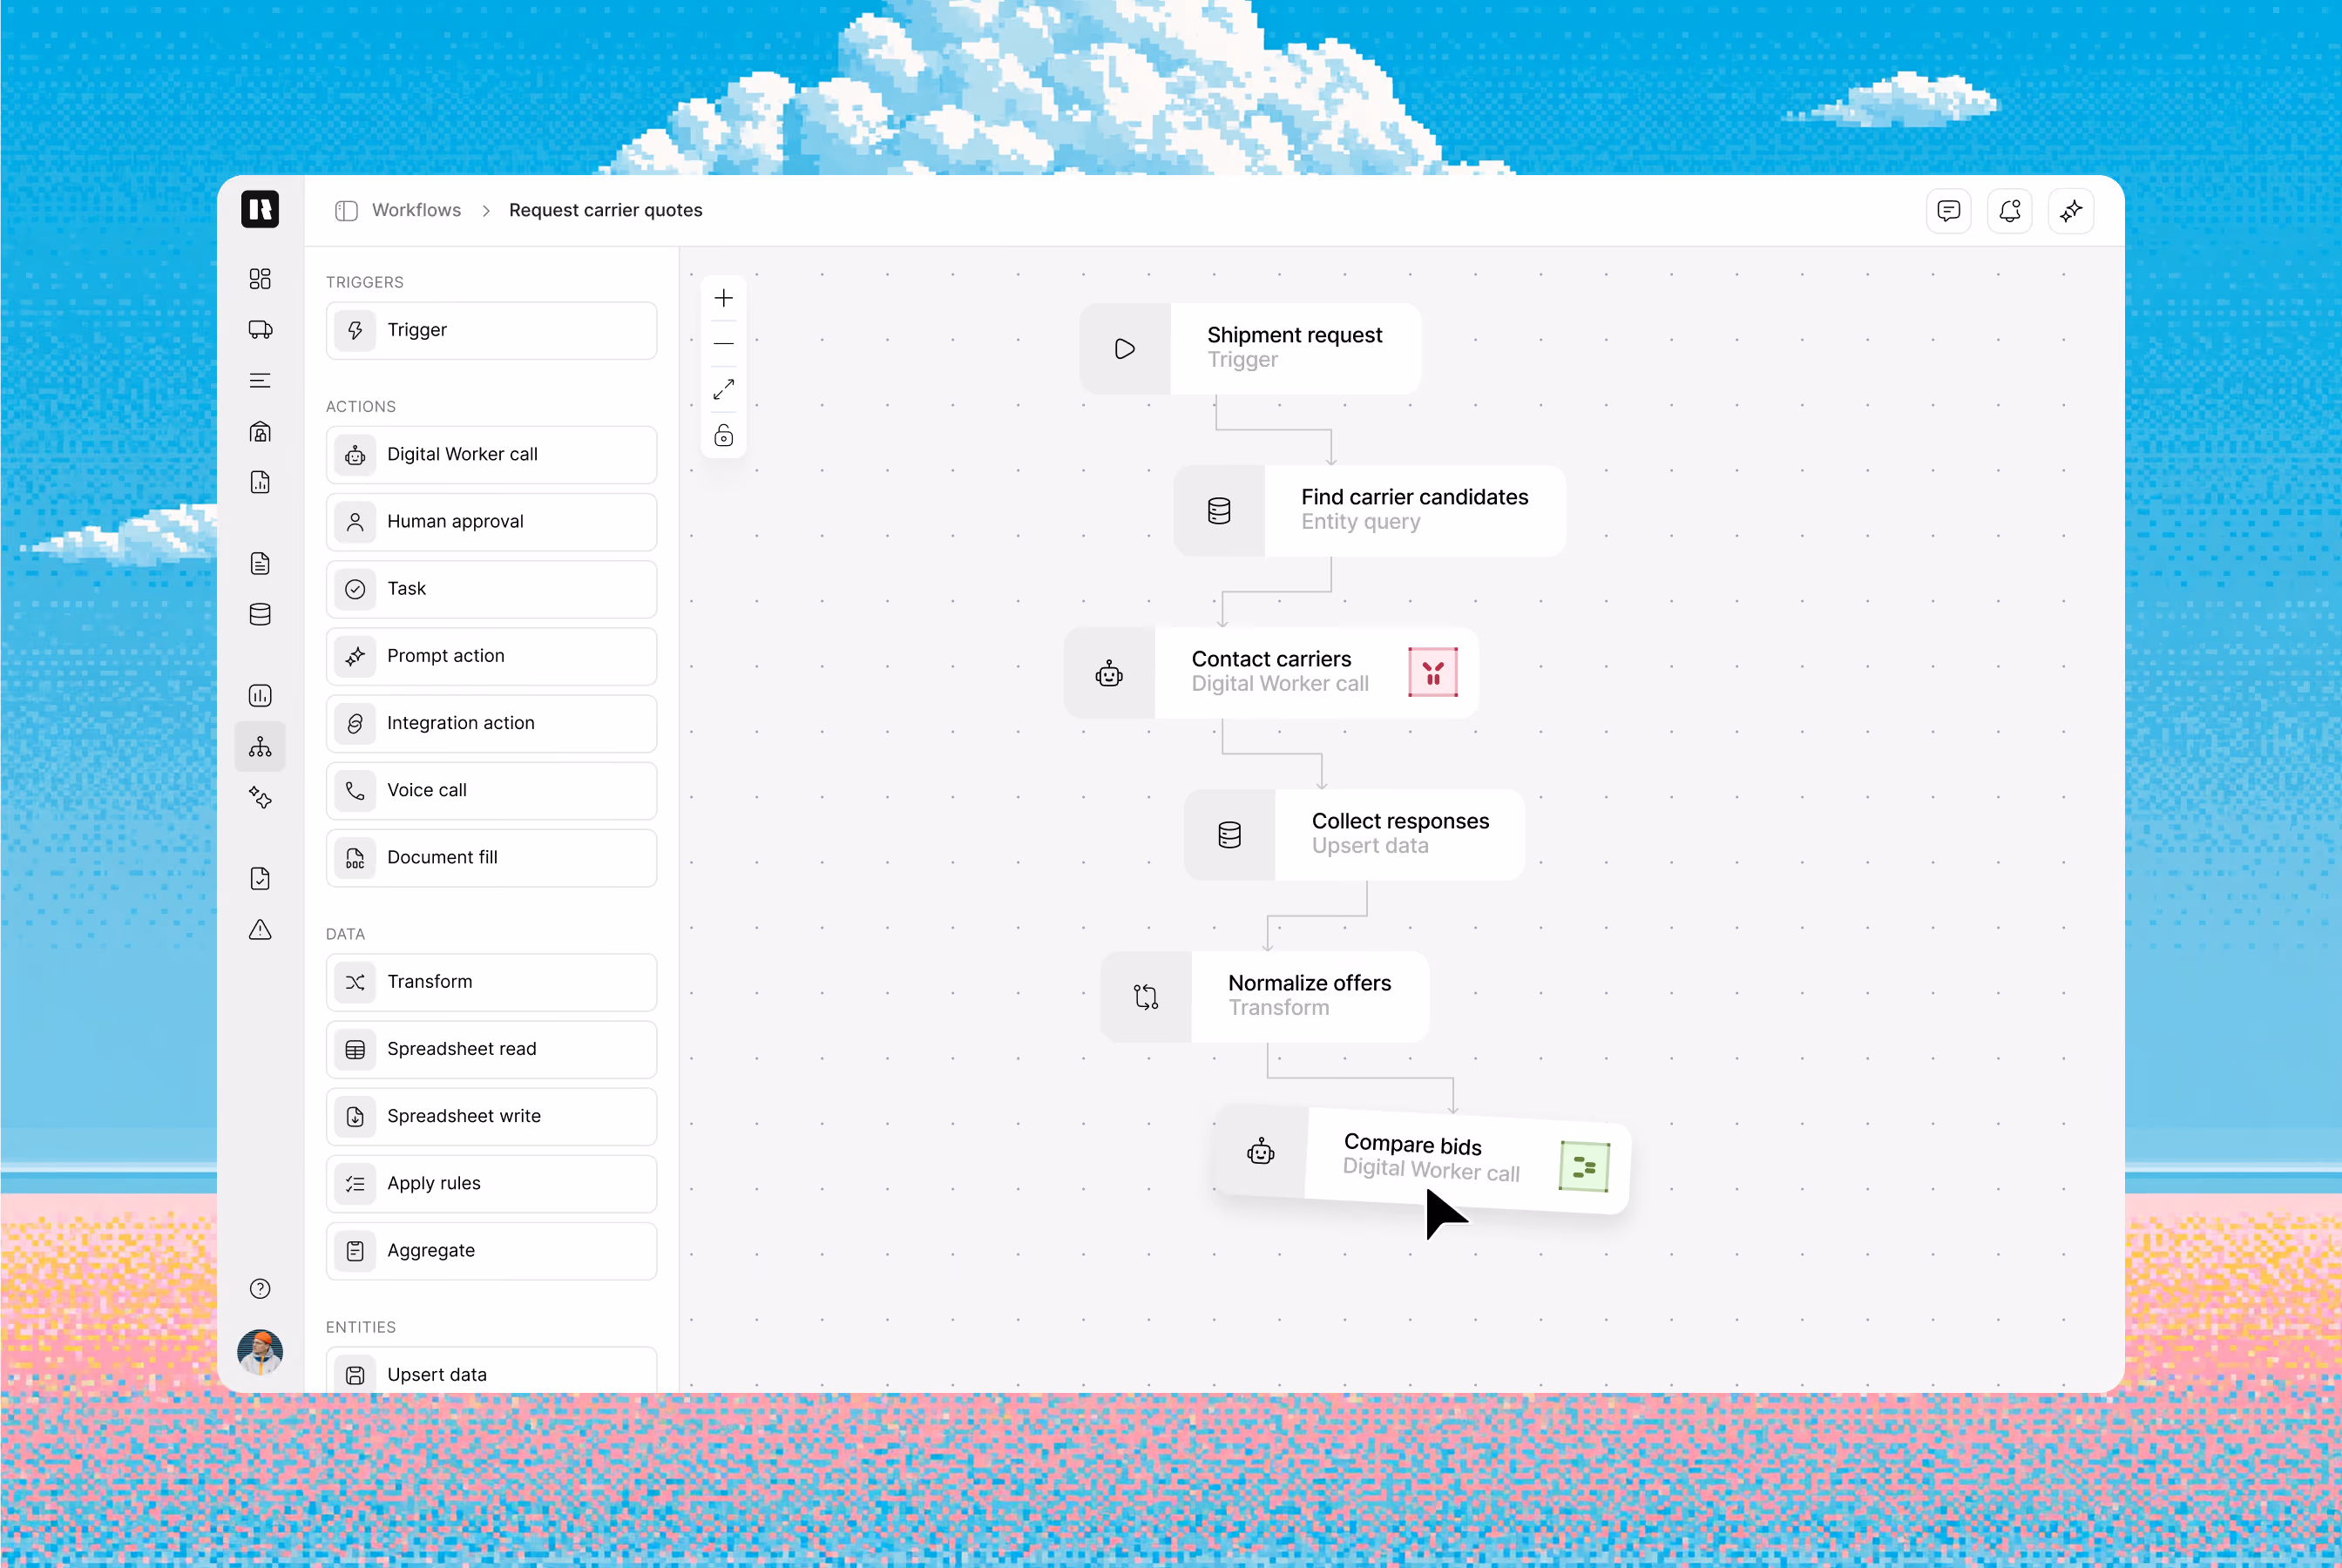Select the Collect responses node
The width and height of the screenshot is (2342, 1568).
click(x=1354, y=834)
